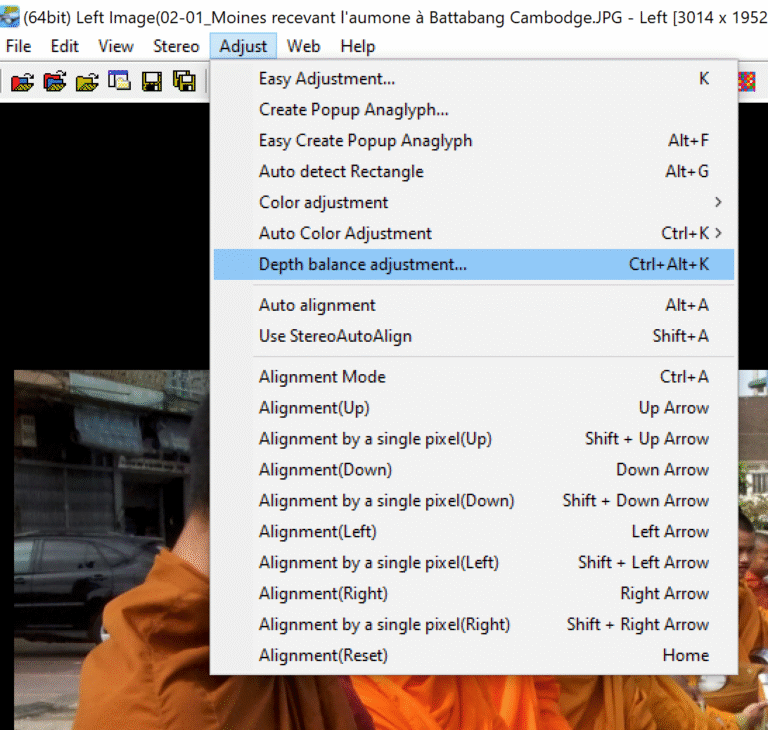Click the application icon in title bar

pyautogui.click(x=9, y=17)
